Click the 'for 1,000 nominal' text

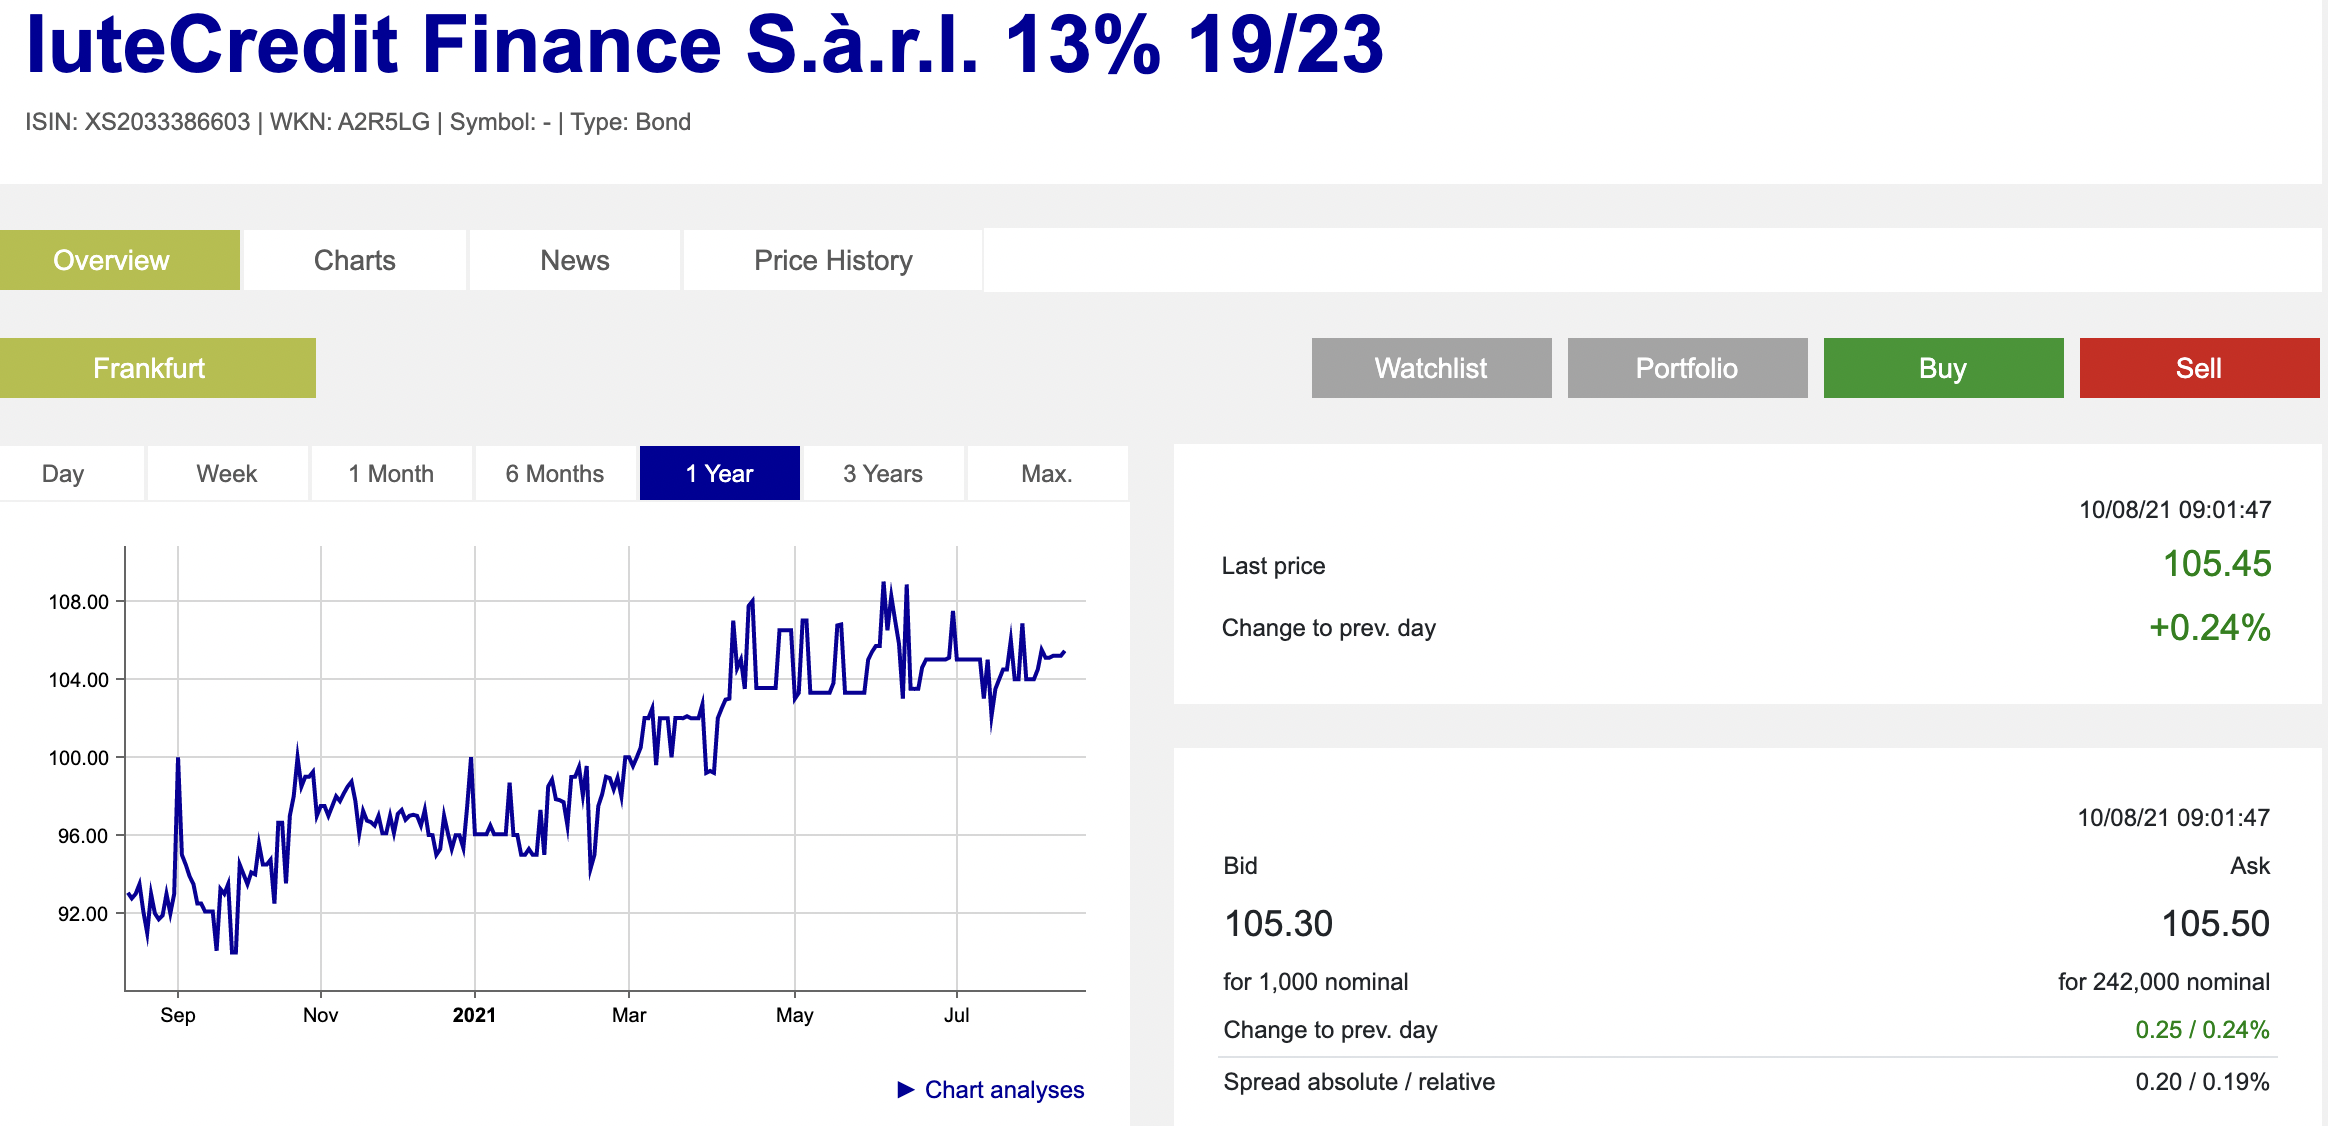1316,982
